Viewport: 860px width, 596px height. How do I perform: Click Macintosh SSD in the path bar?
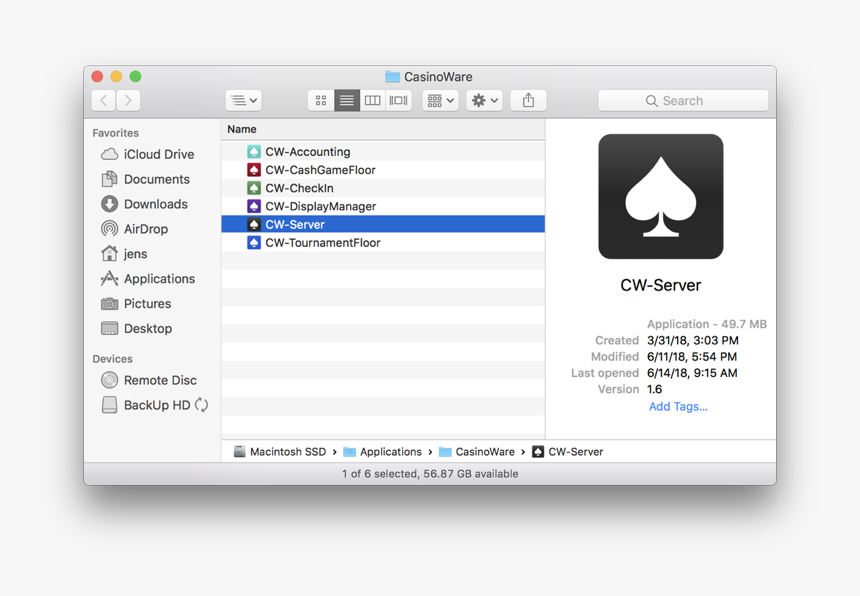pyautogui.click(x=287, y=452)
